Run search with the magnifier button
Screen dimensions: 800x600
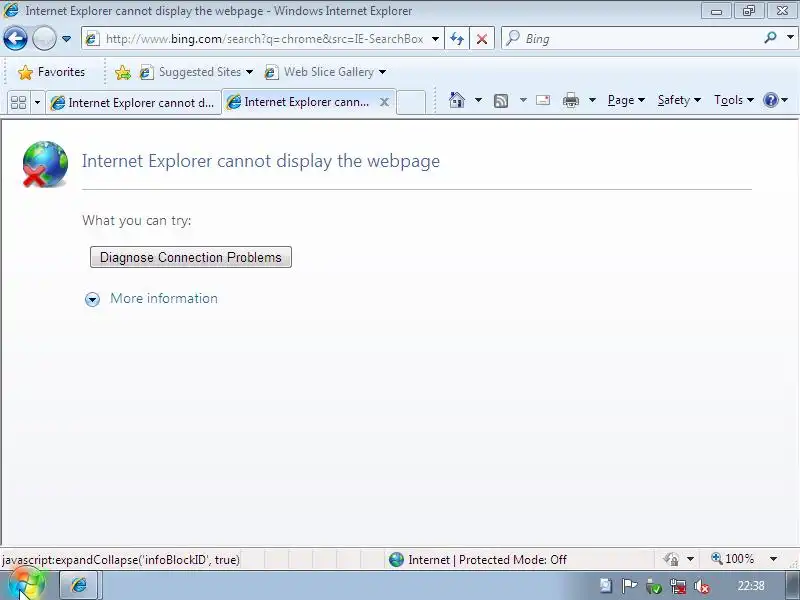coord(770,38)
